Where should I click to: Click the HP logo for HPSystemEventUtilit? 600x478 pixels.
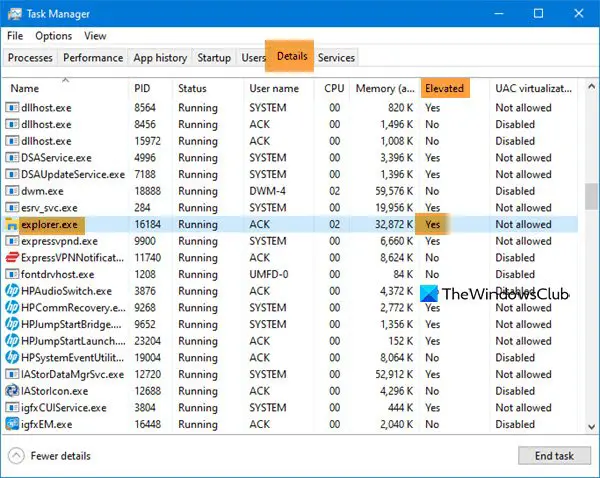click(12, 357)
